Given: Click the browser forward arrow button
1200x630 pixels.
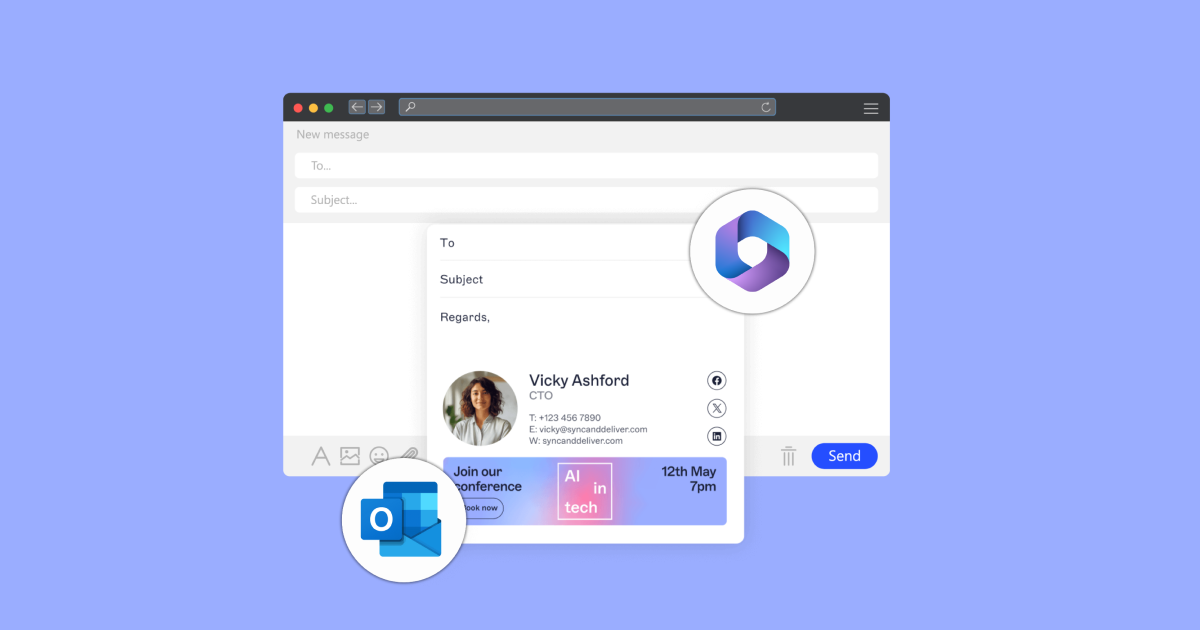Looking at the screenshot, I should pos(376,107).
